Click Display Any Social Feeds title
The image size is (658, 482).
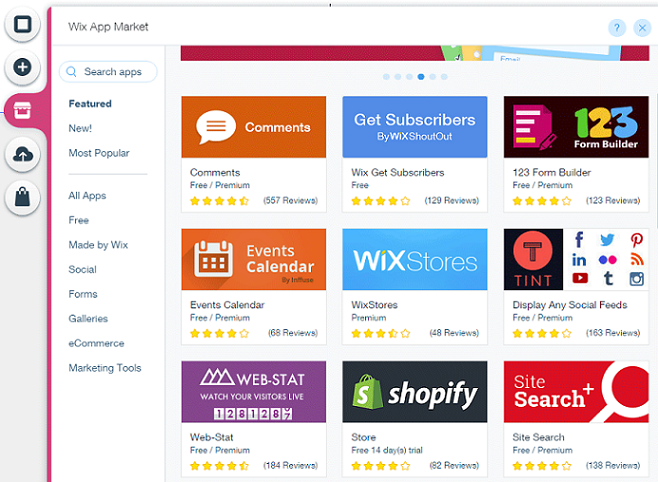569,305
